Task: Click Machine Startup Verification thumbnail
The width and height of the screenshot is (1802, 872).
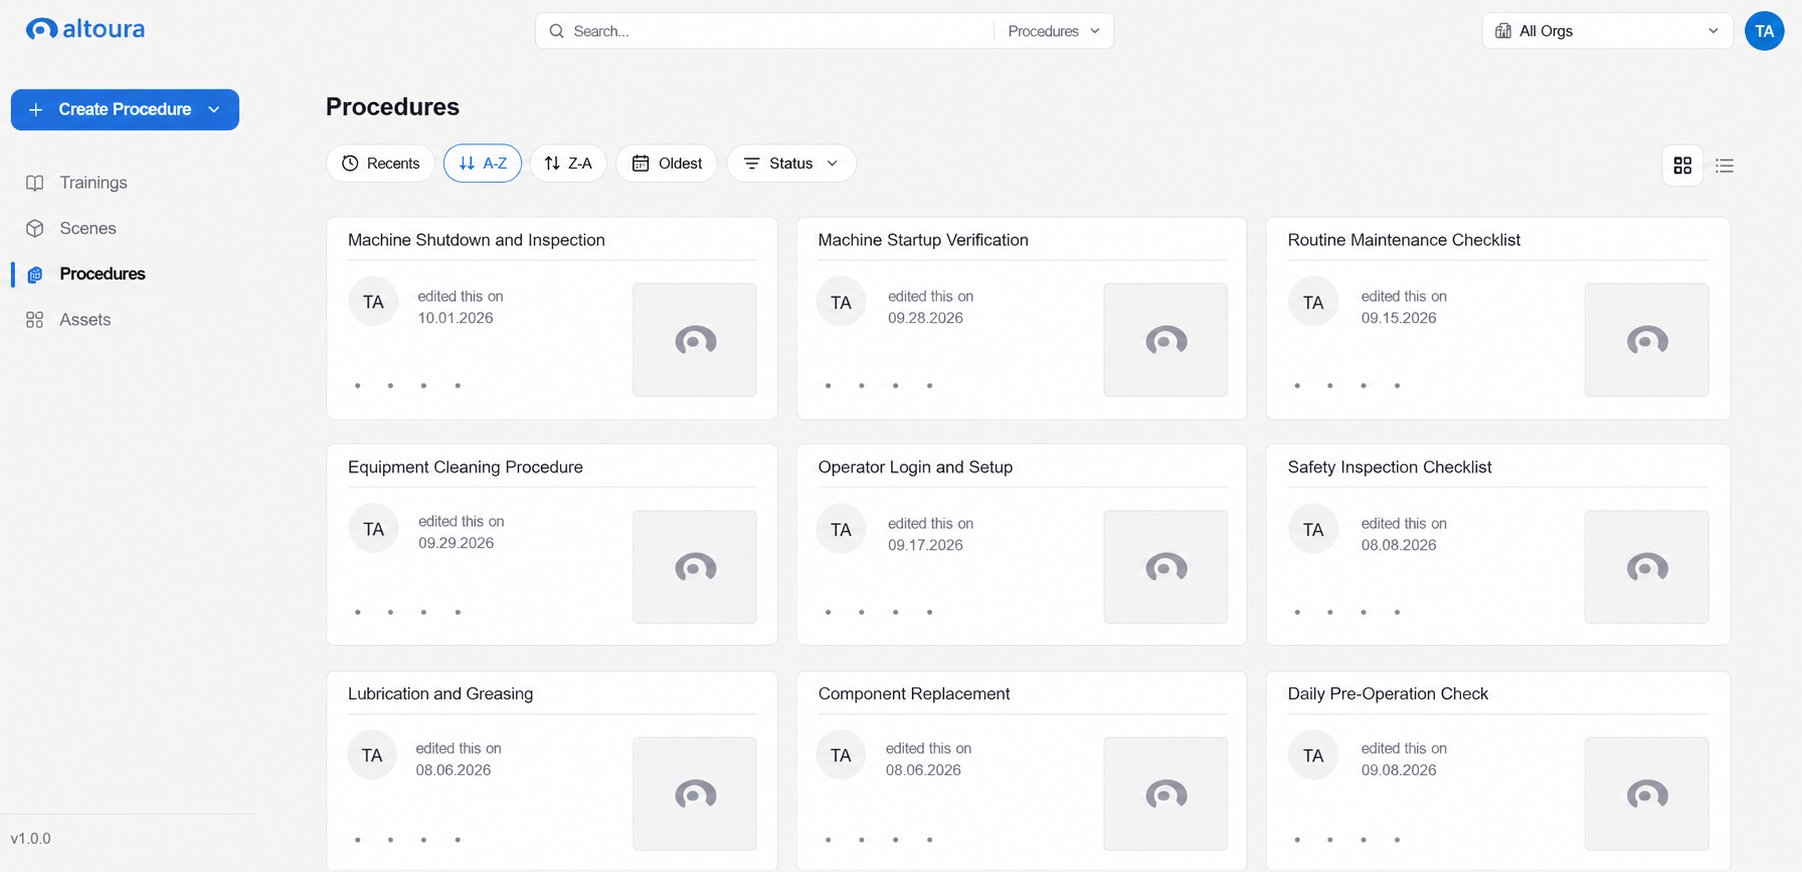Action: 1165,340
